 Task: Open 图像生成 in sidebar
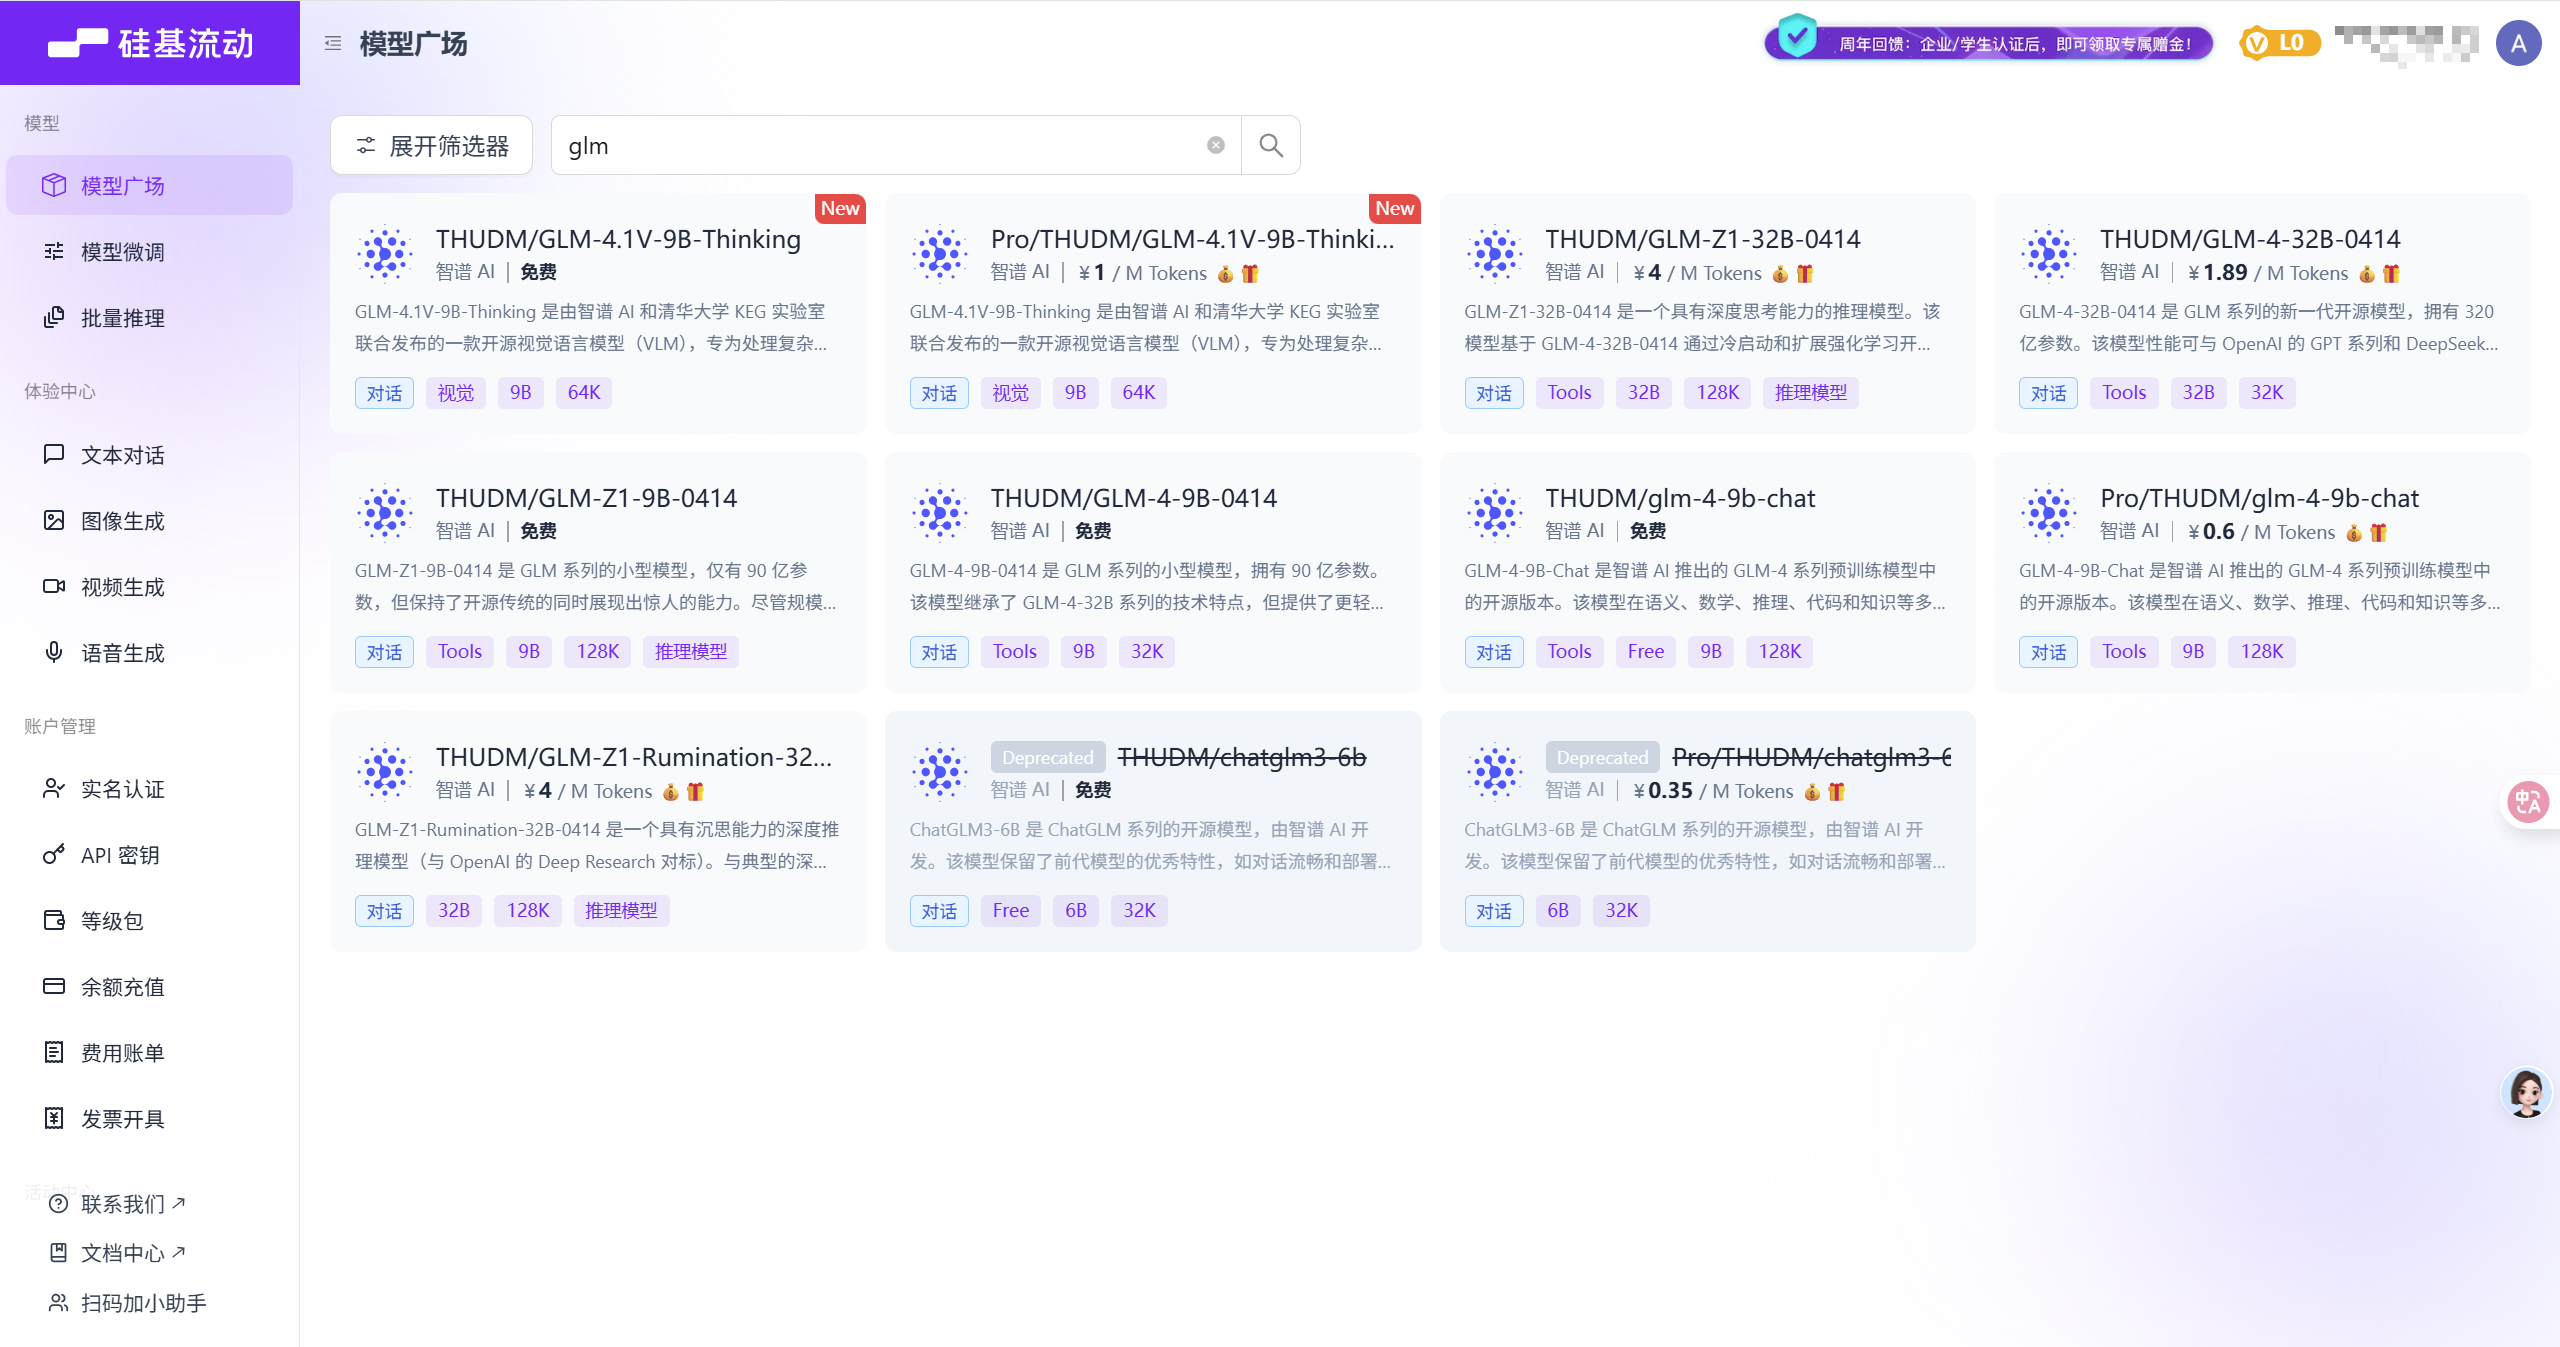tap(150, 521)
